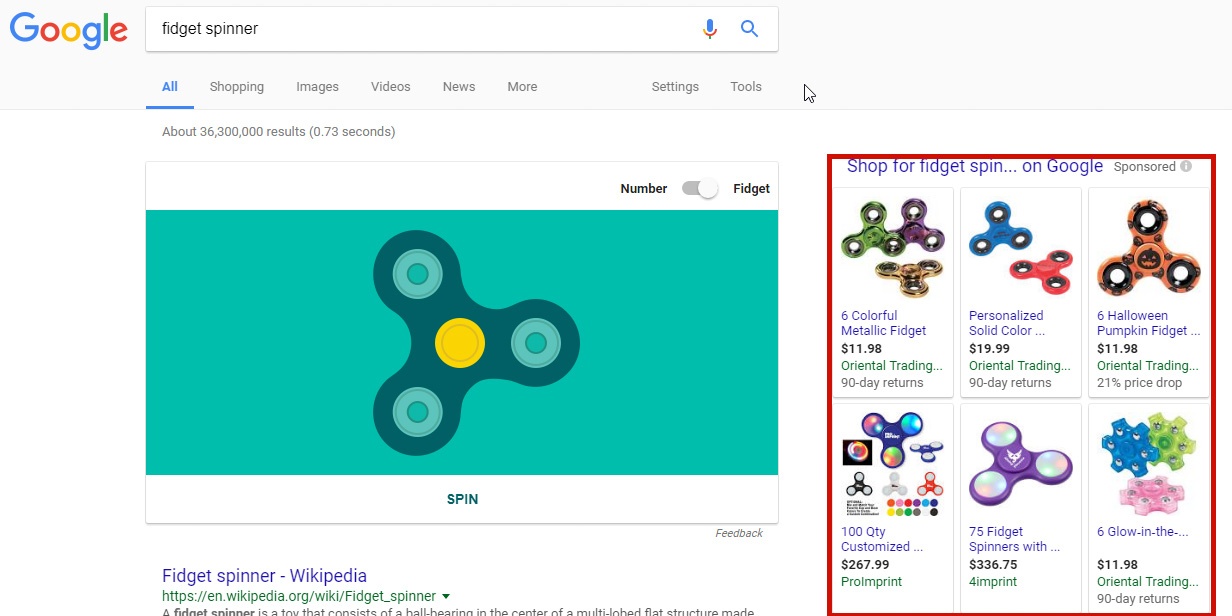
Task: Click the Feedback link below the spinner
Action: point(739,533)
